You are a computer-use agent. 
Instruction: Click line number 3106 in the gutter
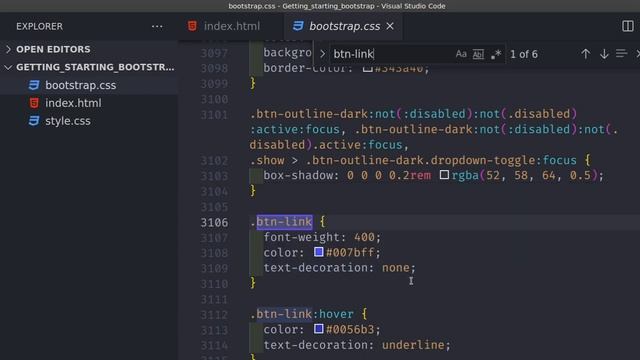pyautogui.click(x=214, y=222)
